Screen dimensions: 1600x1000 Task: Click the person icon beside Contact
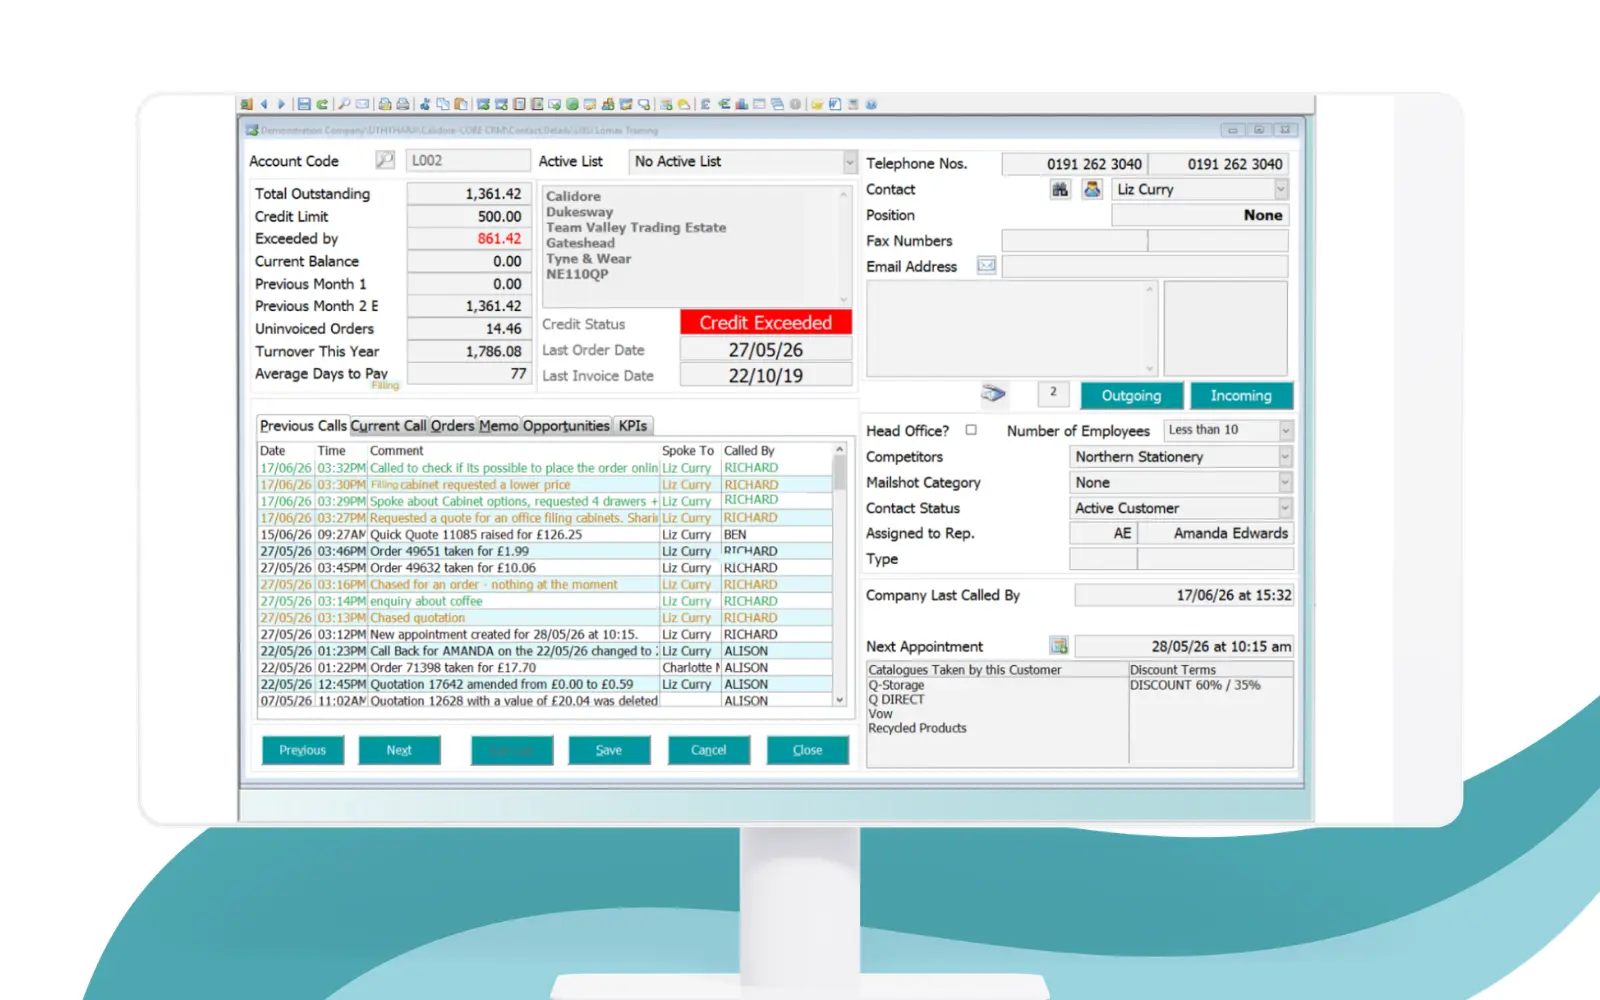click(x=1092, y=189)
